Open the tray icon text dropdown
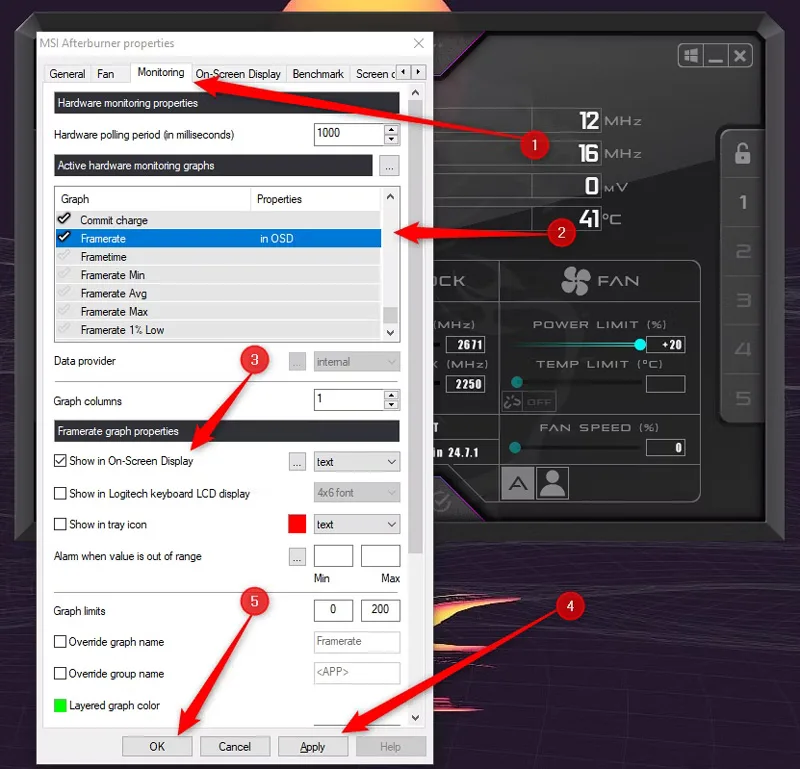The image size is (800, 769). [357, 525]
